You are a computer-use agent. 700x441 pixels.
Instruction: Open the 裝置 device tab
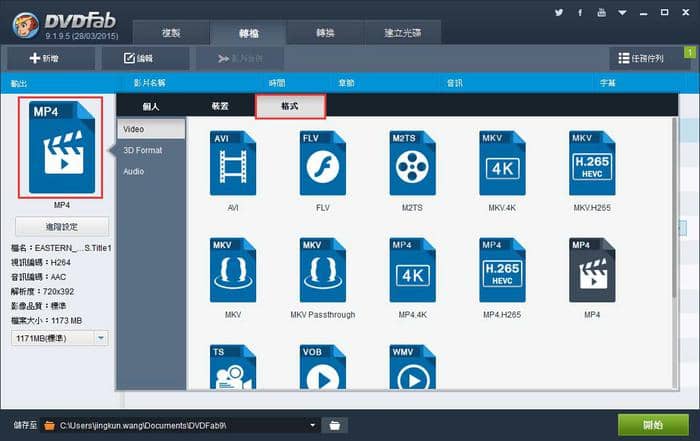tap(220, 106)
